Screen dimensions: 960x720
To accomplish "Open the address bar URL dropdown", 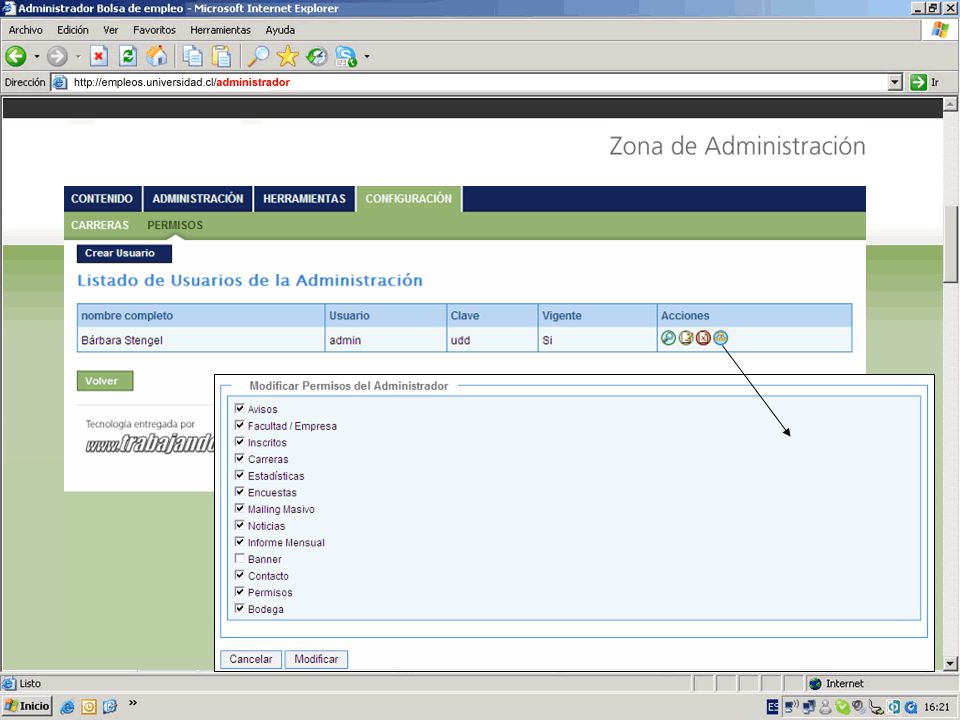I will 895,82.
